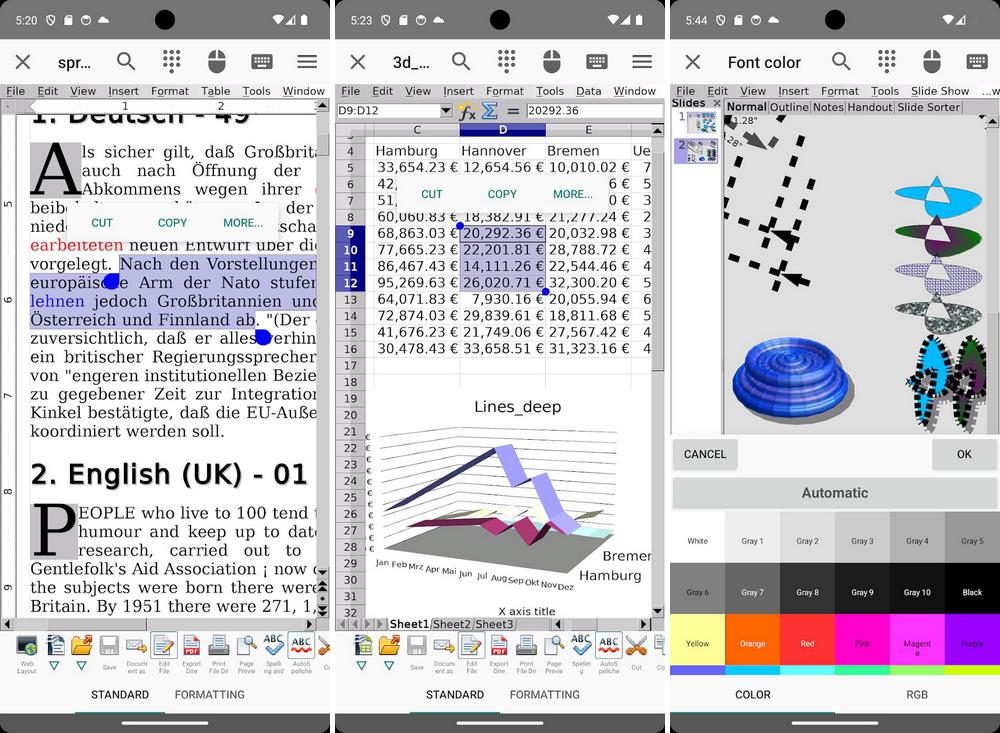Open the Data menu in the spreadsheet
The image size is (1000, 733).
click(589, 91)
